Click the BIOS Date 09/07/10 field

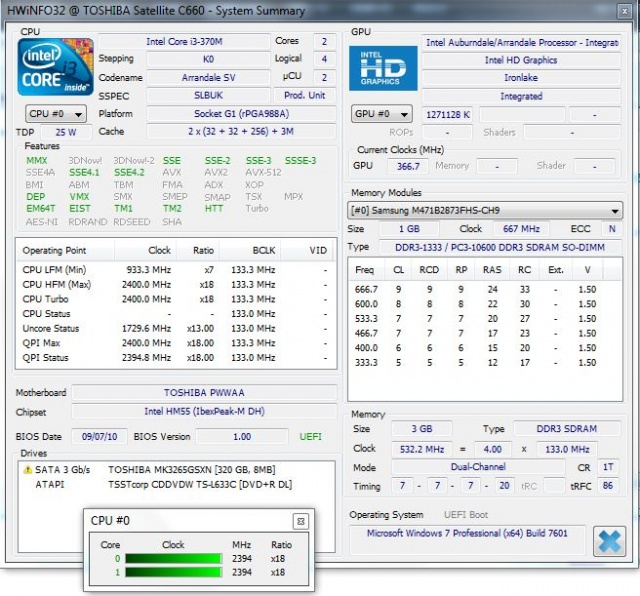(x=99, y=436)
